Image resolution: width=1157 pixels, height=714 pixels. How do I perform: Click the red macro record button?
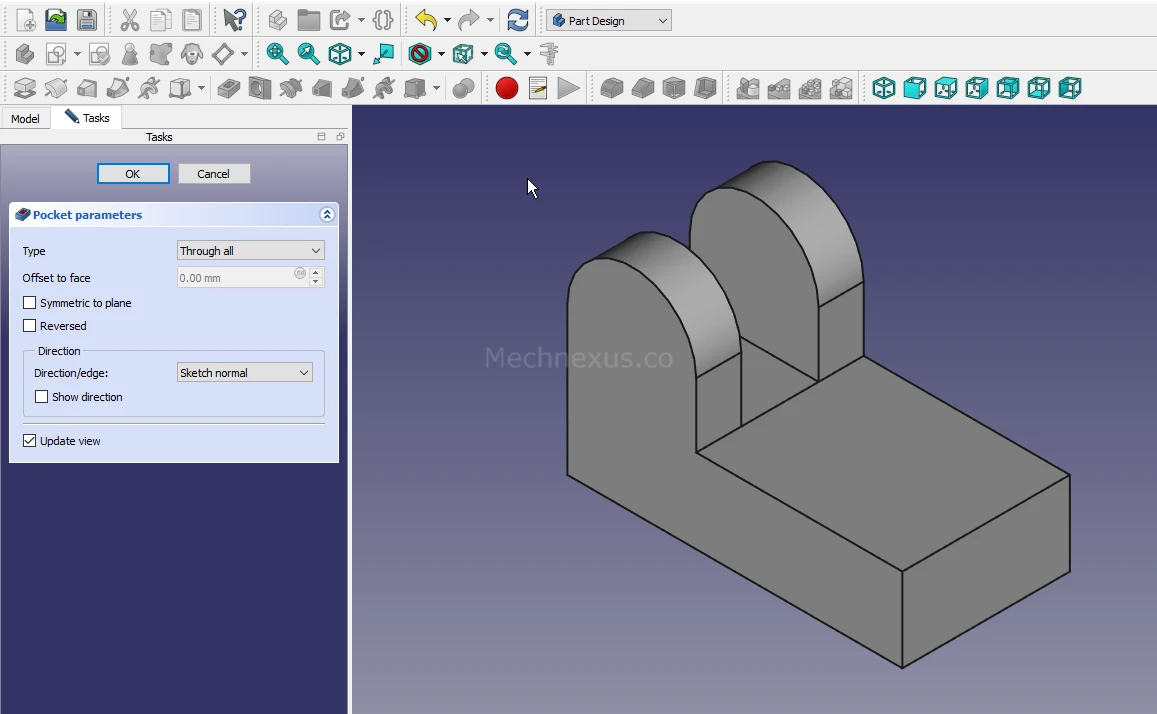tap(507, 89)
